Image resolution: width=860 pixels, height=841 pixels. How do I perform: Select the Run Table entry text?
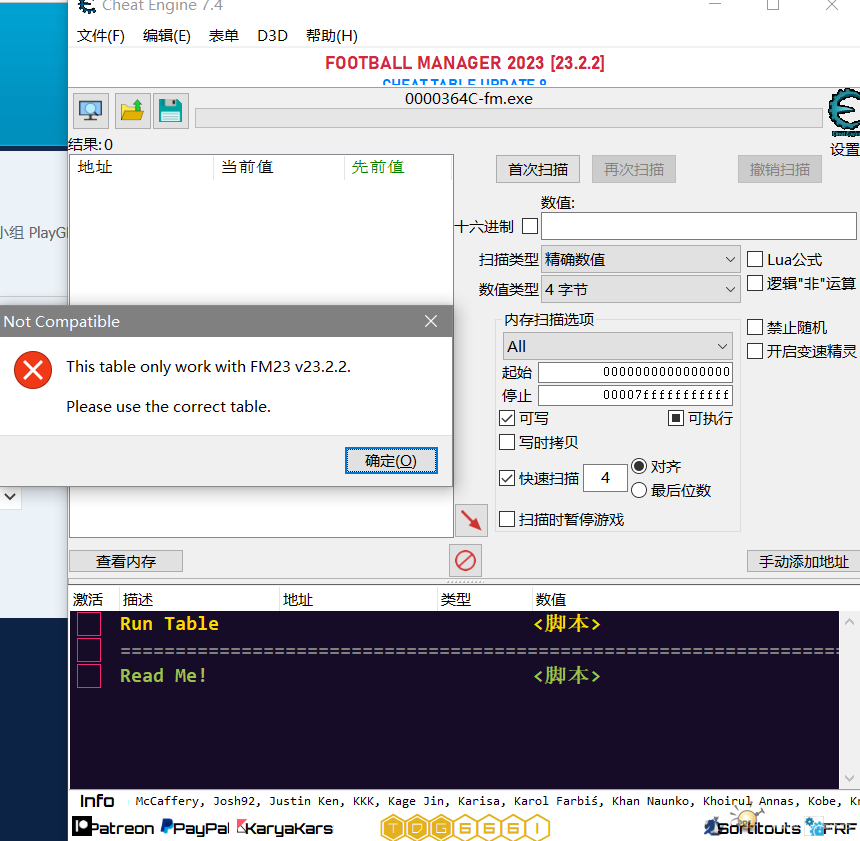pos(169,624)
